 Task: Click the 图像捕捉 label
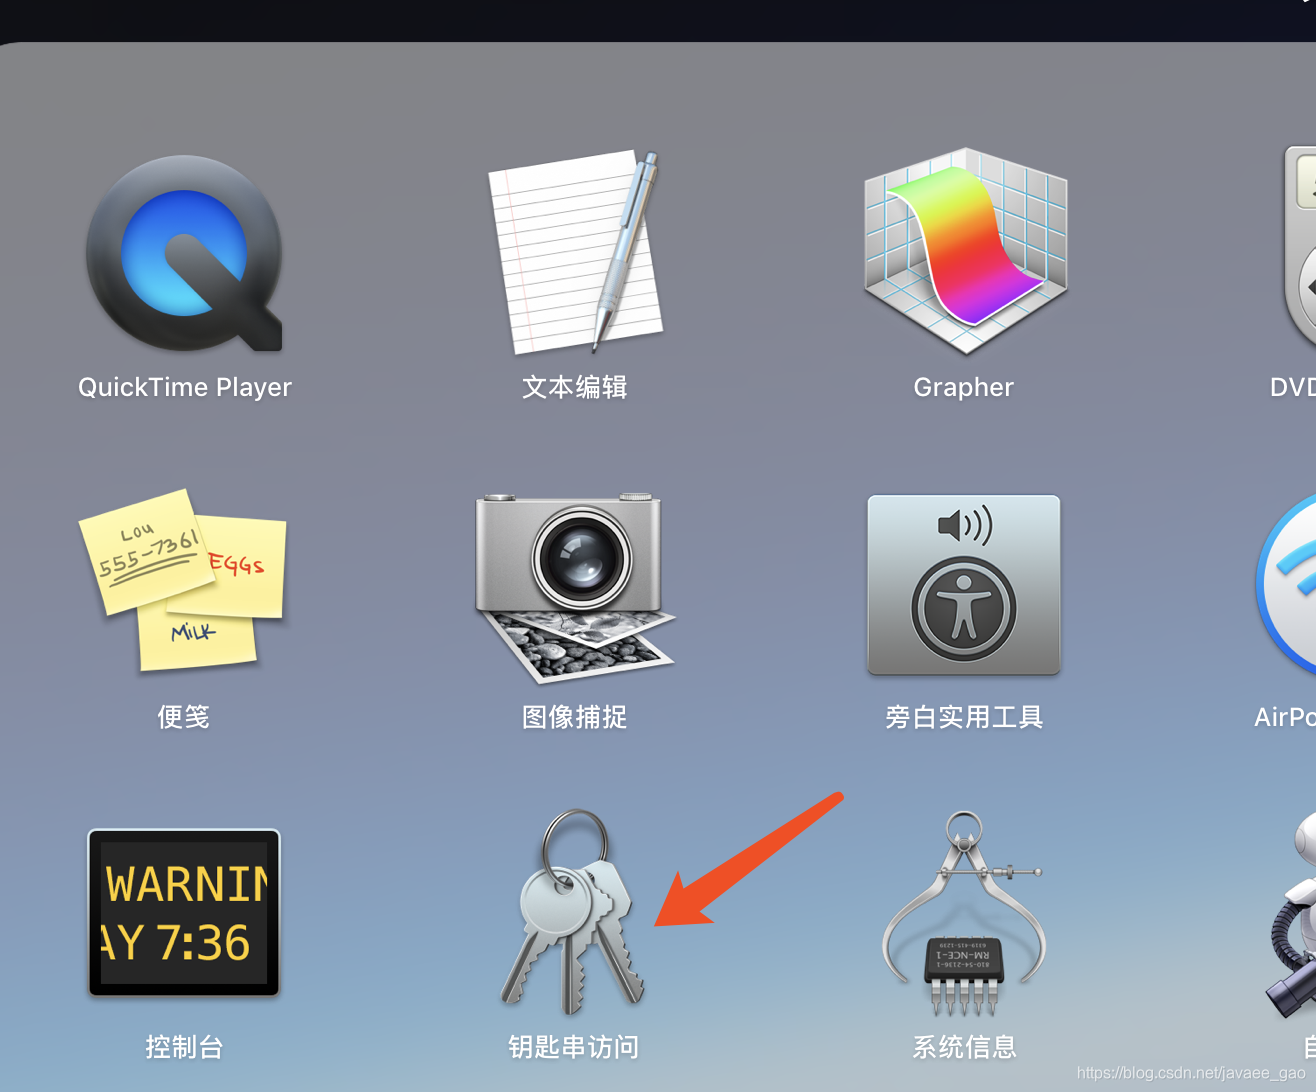click(x=575, y=717)
